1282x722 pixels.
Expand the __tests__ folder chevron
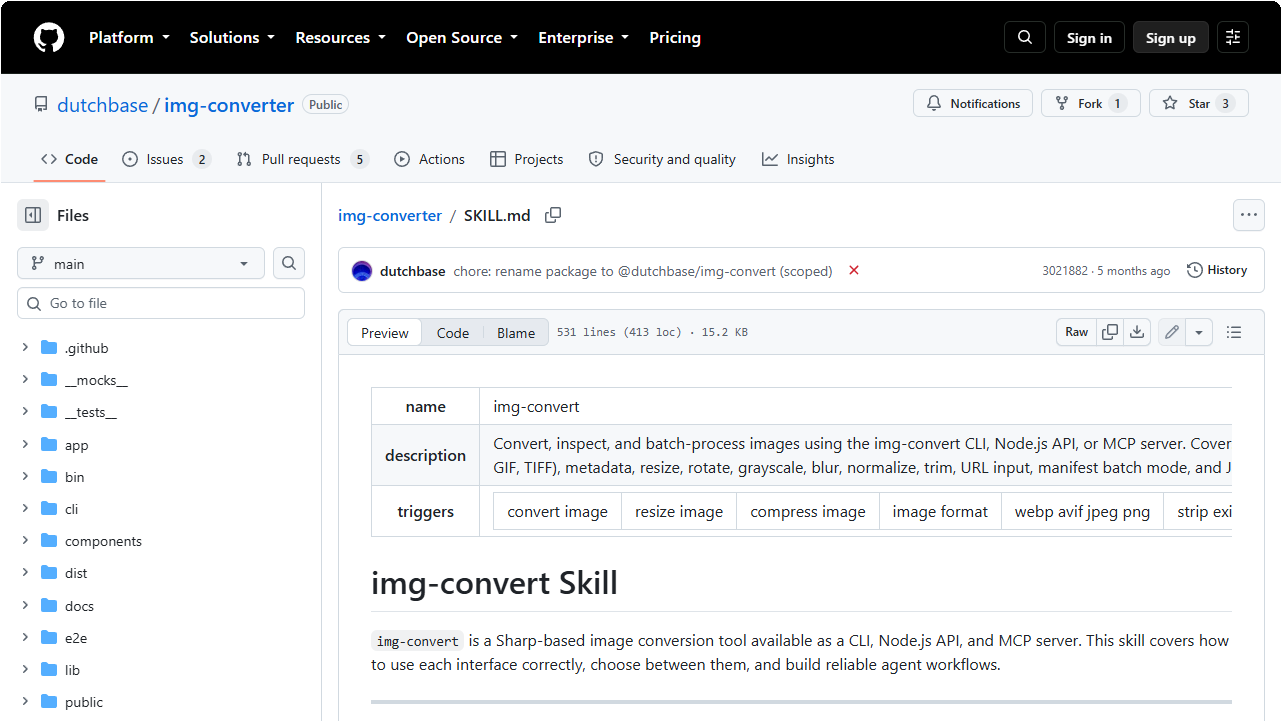click(x=25, y=412)
